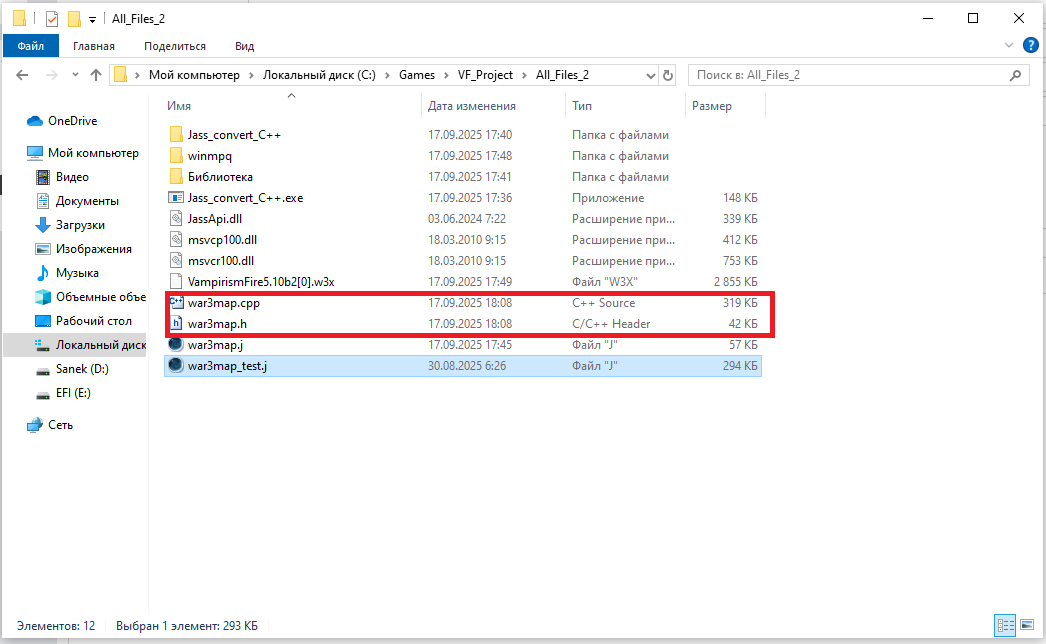
Task: Select the msvcp100.dll file icon
Action: [x=175, y=240]
